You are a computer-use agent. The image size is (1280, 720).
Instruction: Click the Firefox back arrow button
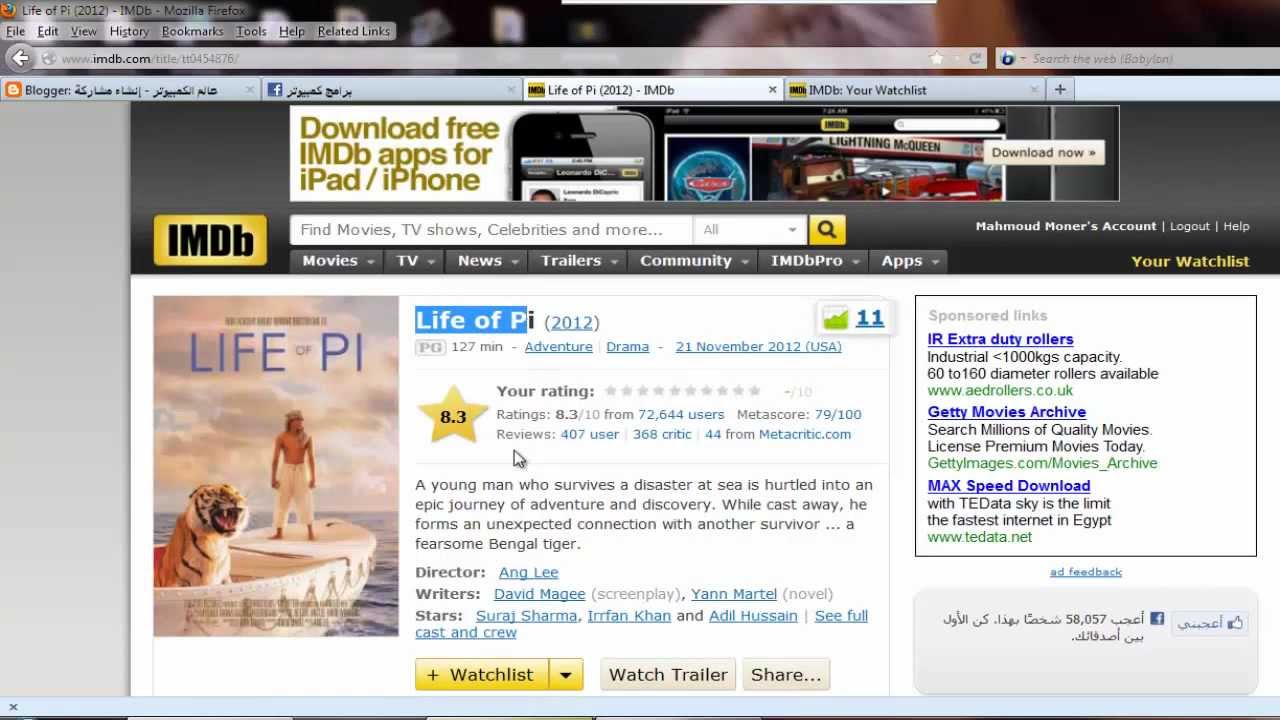pyautogui.click(x=20, y=58)
